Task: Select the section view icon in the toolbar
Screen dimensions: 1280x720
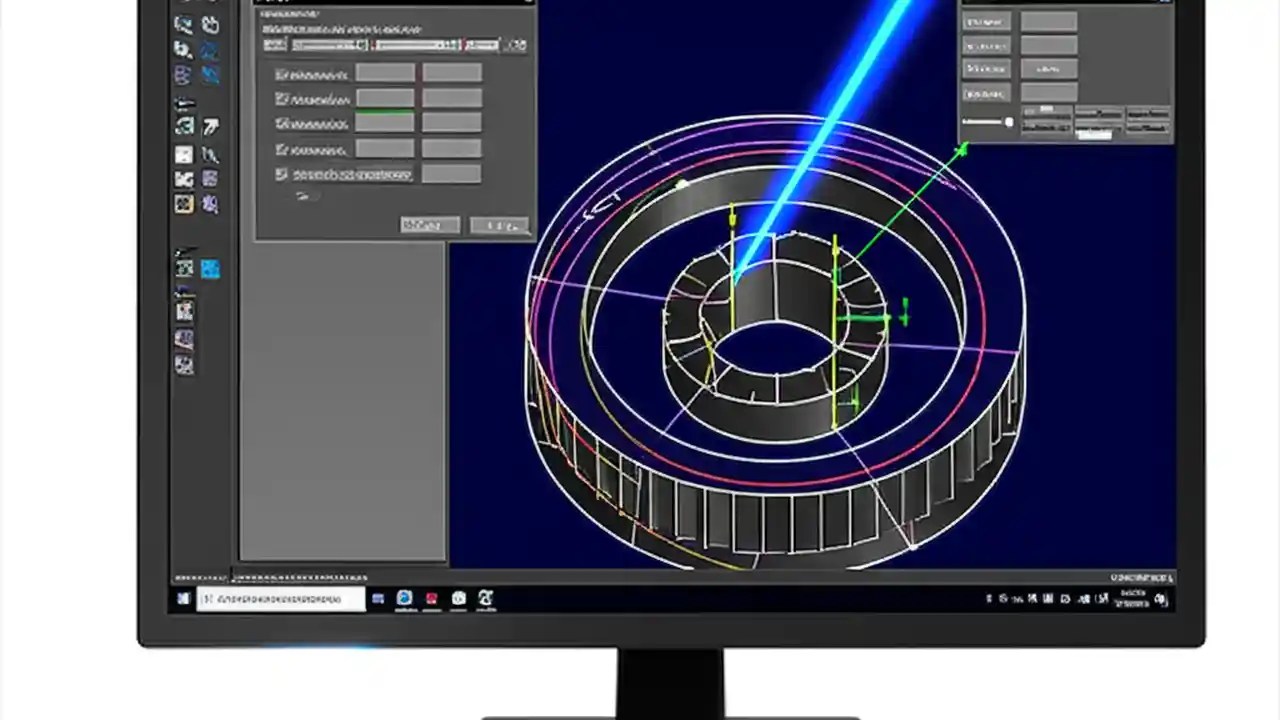Action: 185,178
